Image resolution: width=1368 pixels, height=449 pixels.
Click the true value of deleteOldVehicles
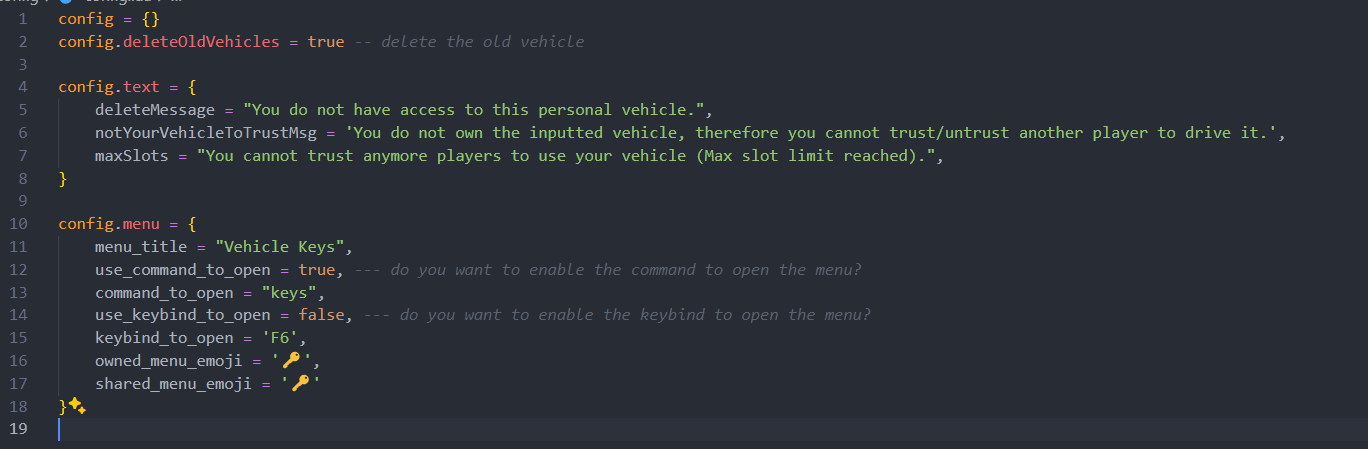tap(326, 42)
